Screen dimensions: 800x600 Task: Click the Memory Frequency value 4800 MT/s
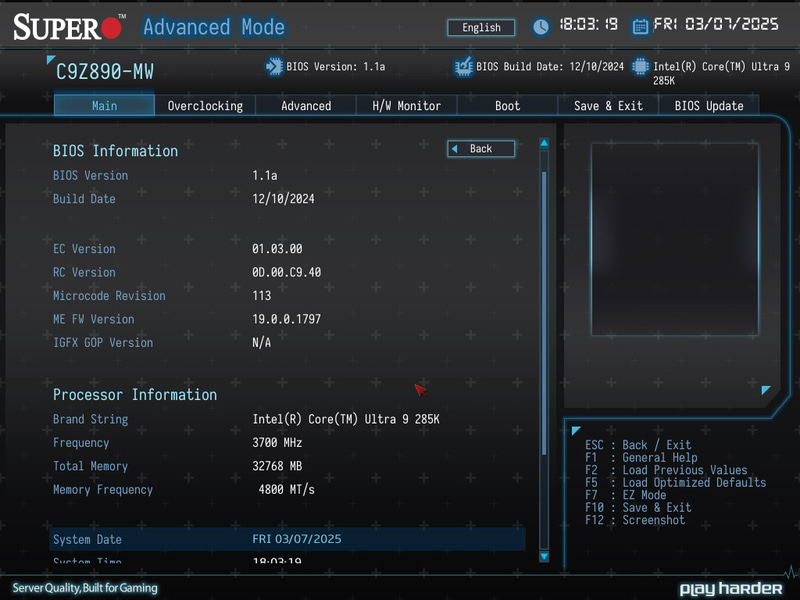[x=286, y=490]
